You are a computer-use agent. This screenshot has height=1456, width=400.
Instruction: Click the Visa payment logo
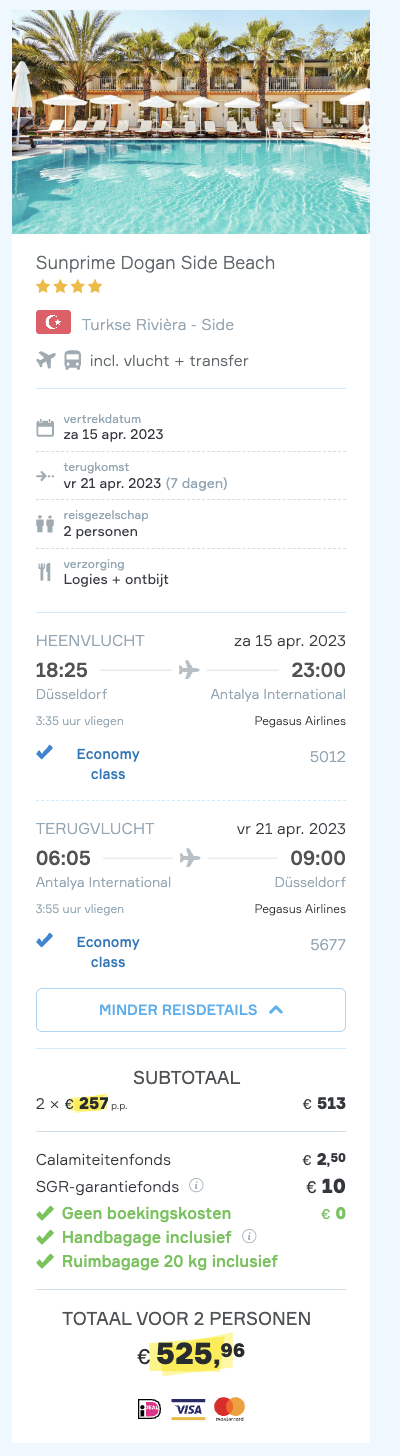tap(188, 1408)
